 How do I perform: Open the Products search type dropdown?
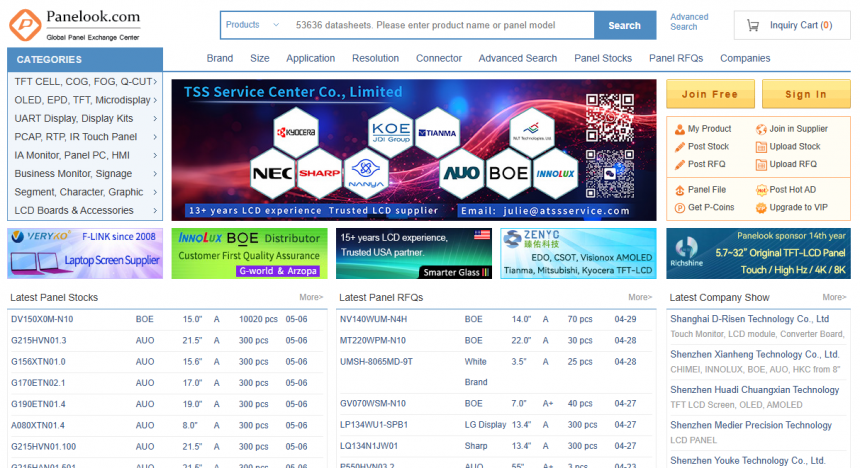tap(252, 25)
